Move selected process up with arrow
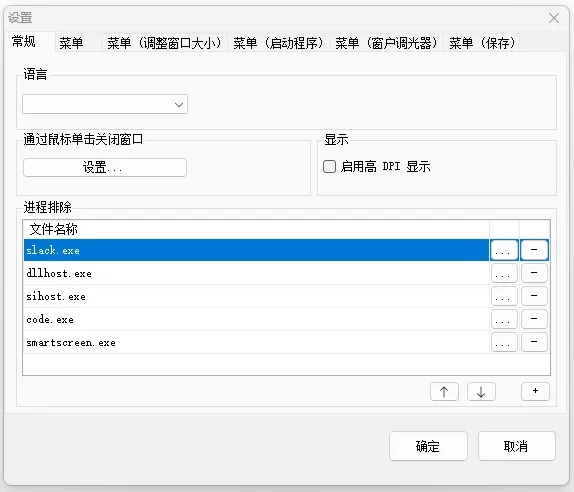Image resolution: width=574 pixels, height=492 pixels. 444,392
